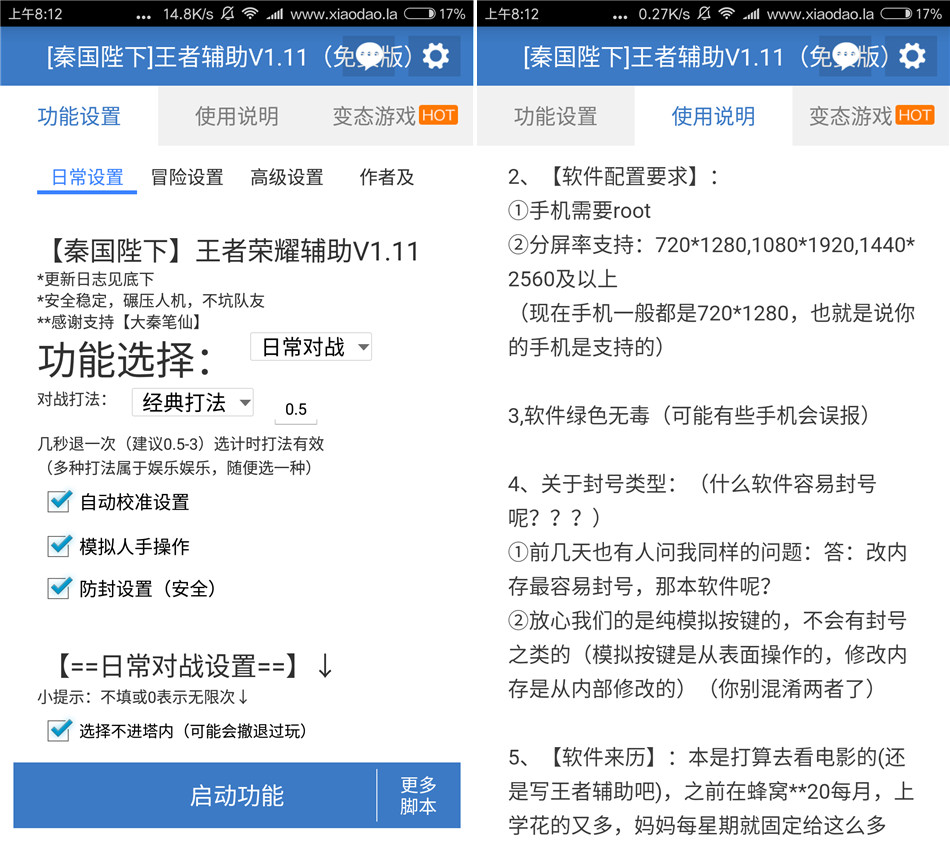Tap the ①手机需要root line
Screen dimensions: 950x841
point(579,211)
